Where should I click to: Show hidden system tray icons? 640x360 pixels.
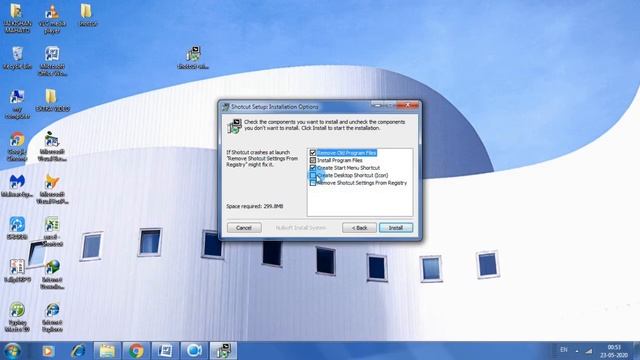[577, 351]
